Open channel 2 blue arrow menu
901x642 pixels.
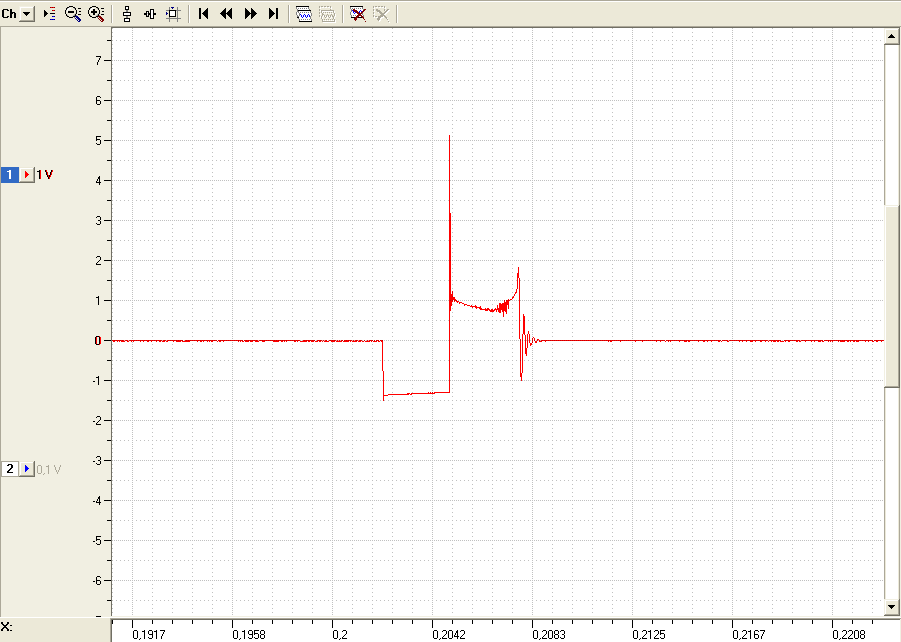[x=26, y=469]
